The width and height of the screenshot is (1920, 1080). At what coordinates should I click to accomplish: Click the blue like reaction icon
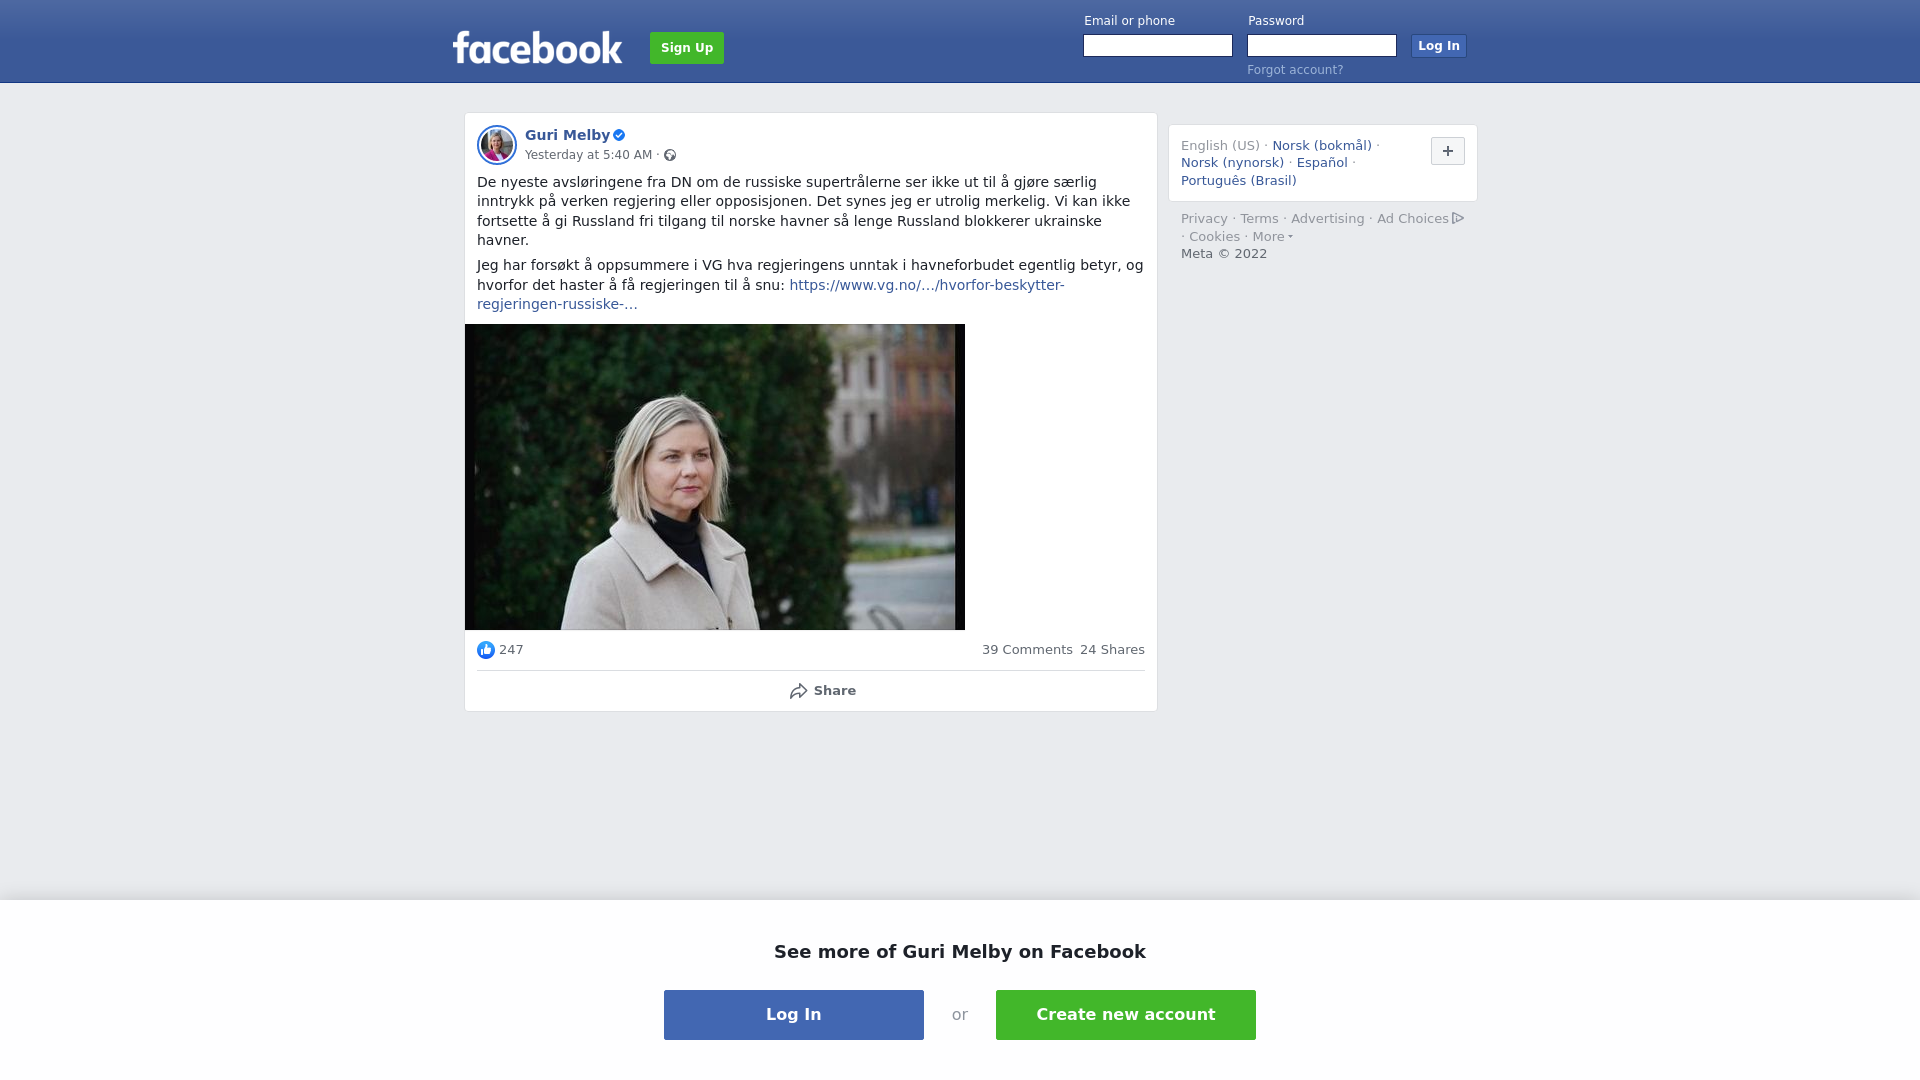point(486,650)
